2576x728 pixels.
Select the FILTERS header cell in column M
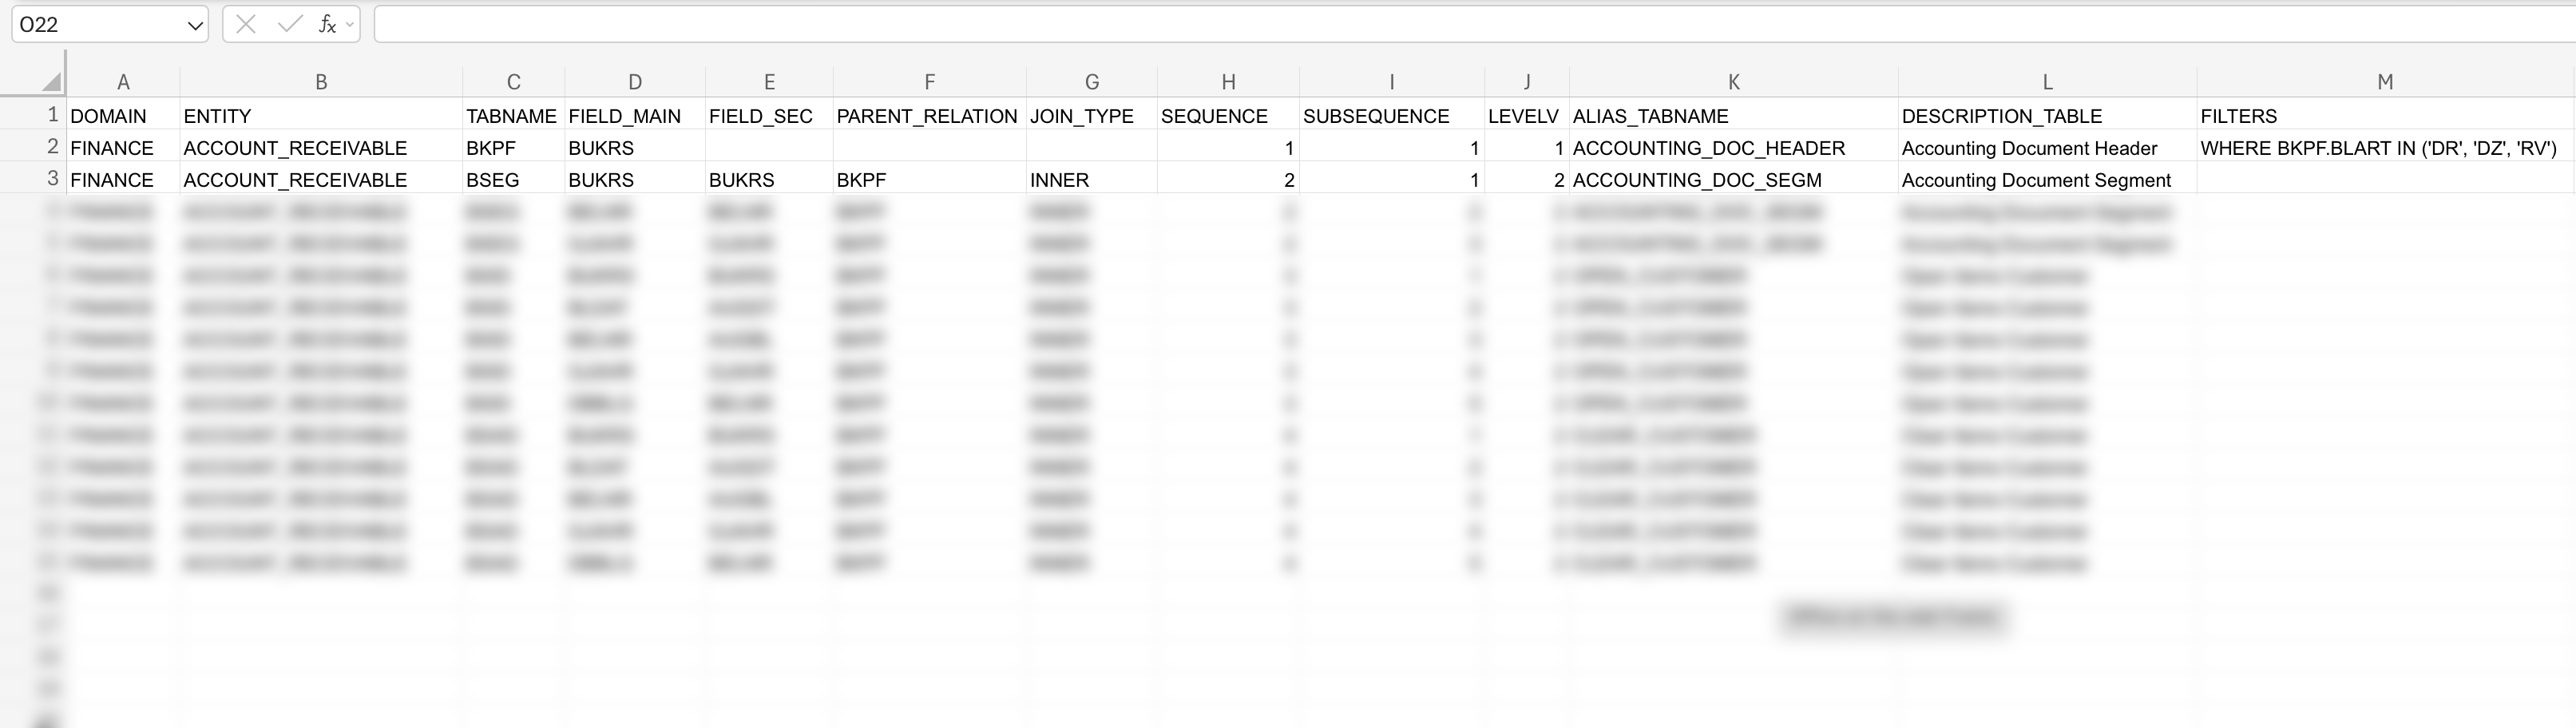pyautogui.click(x=2300, y=116)
